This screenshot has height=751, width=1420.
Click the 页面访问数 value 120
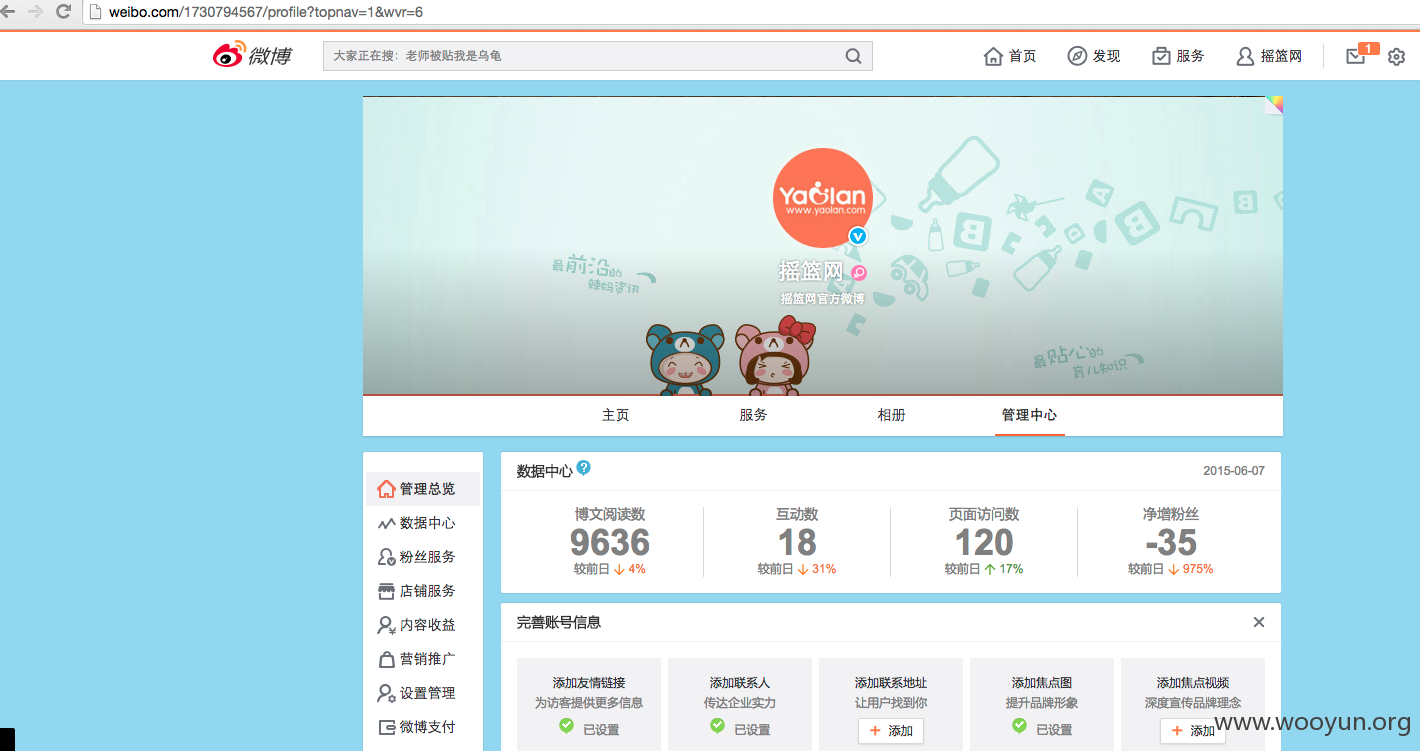point(984,543)
